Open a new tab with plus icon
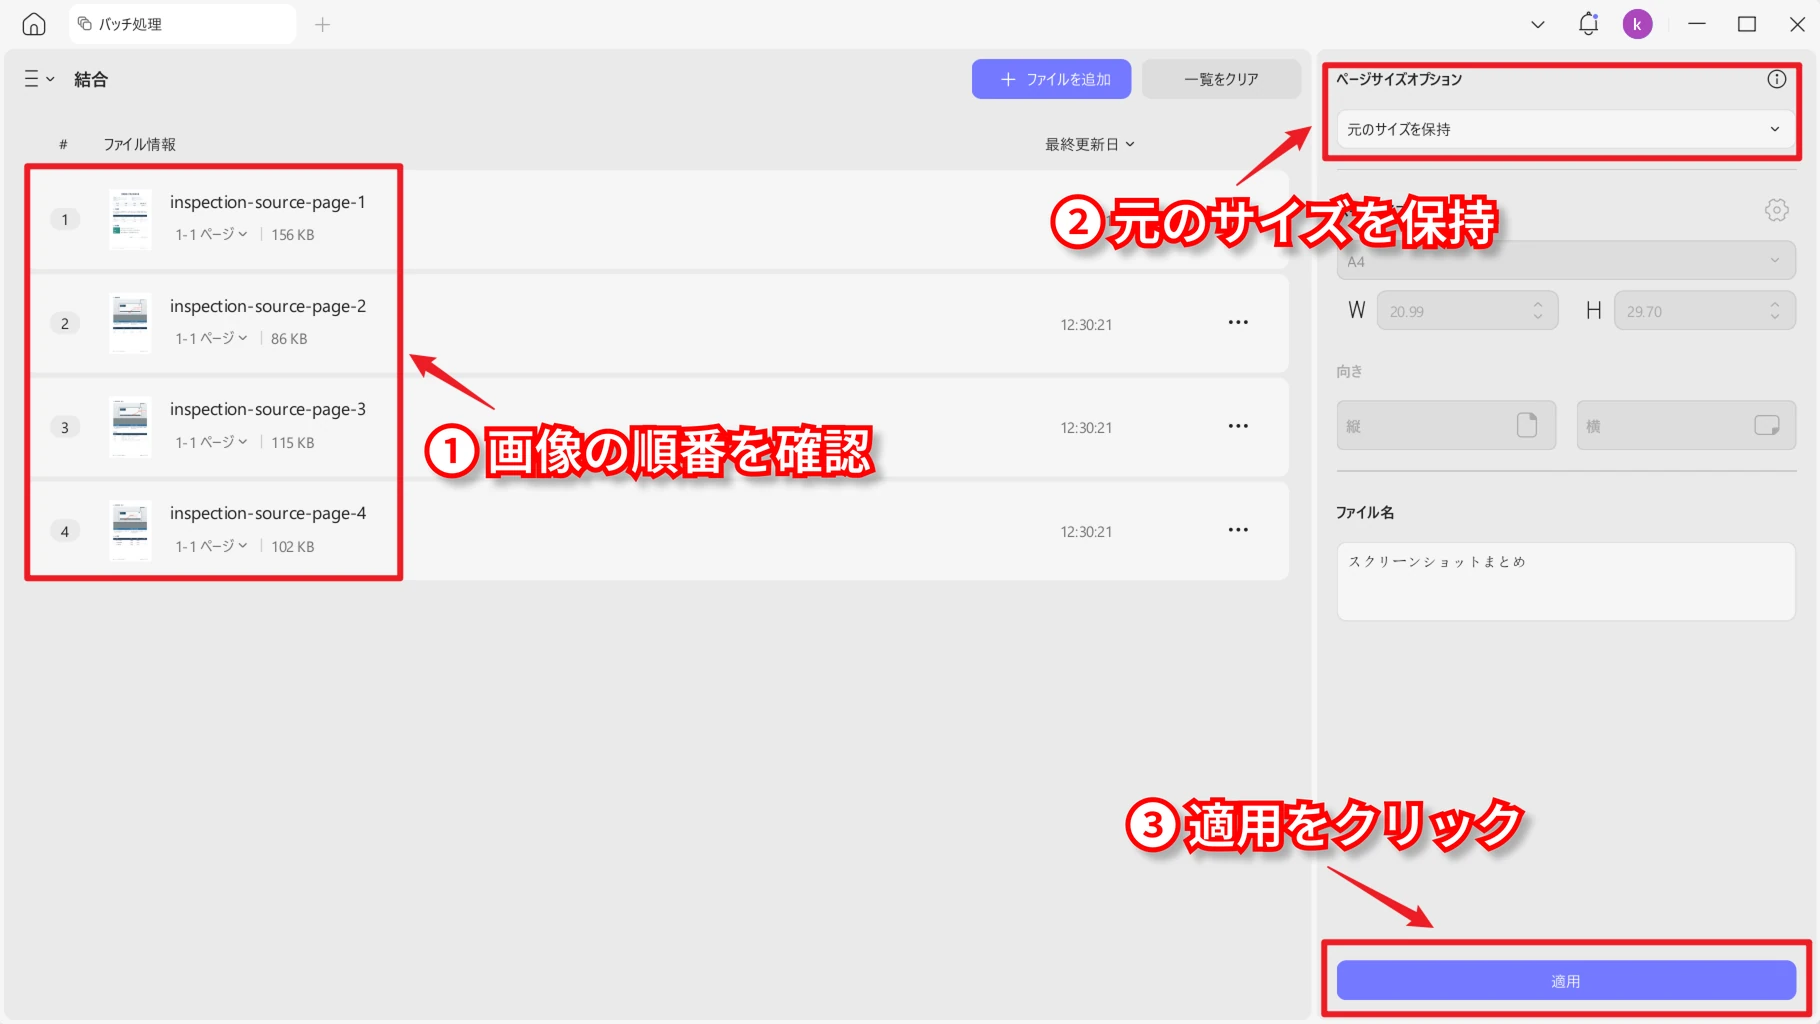Image resolution: width=1820 pixels, height=1024 pixels. [x=322, y=24]
